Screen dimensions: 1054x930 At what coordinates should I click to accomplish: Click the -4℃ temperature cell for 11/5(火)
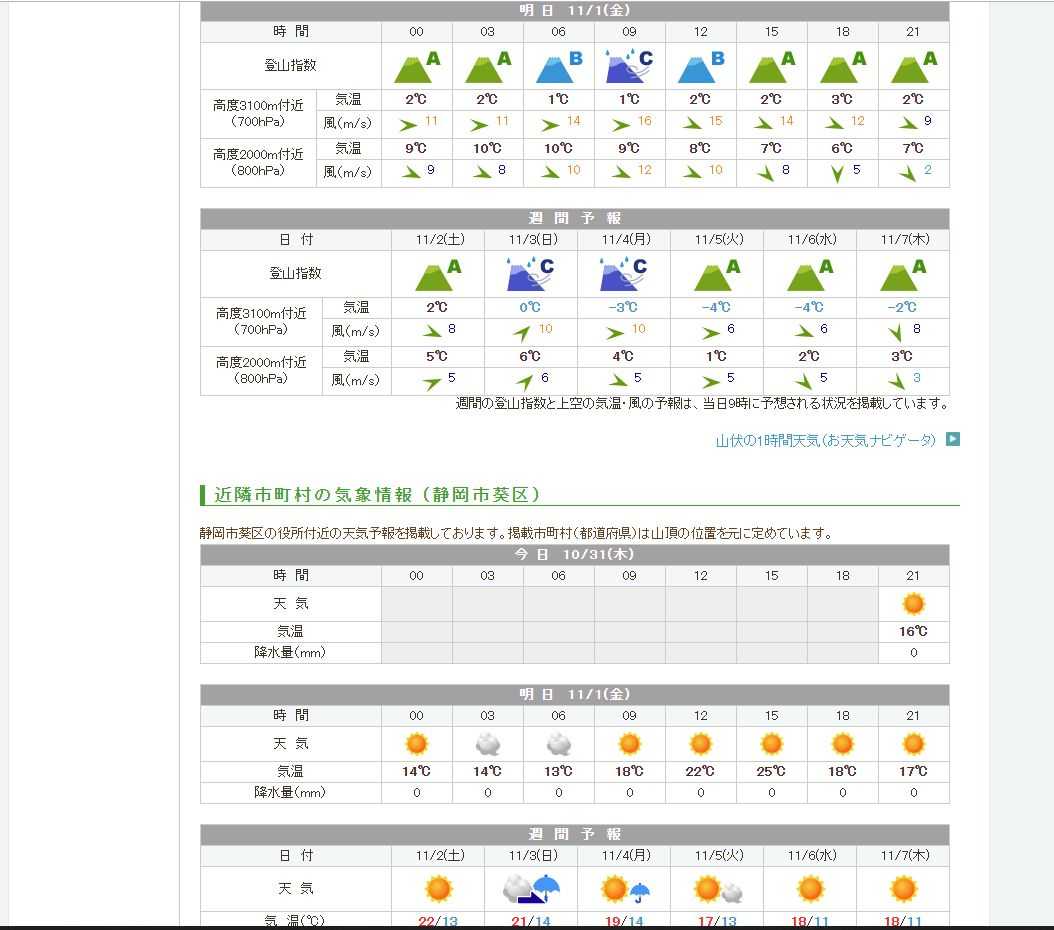(x=716, y=307)
